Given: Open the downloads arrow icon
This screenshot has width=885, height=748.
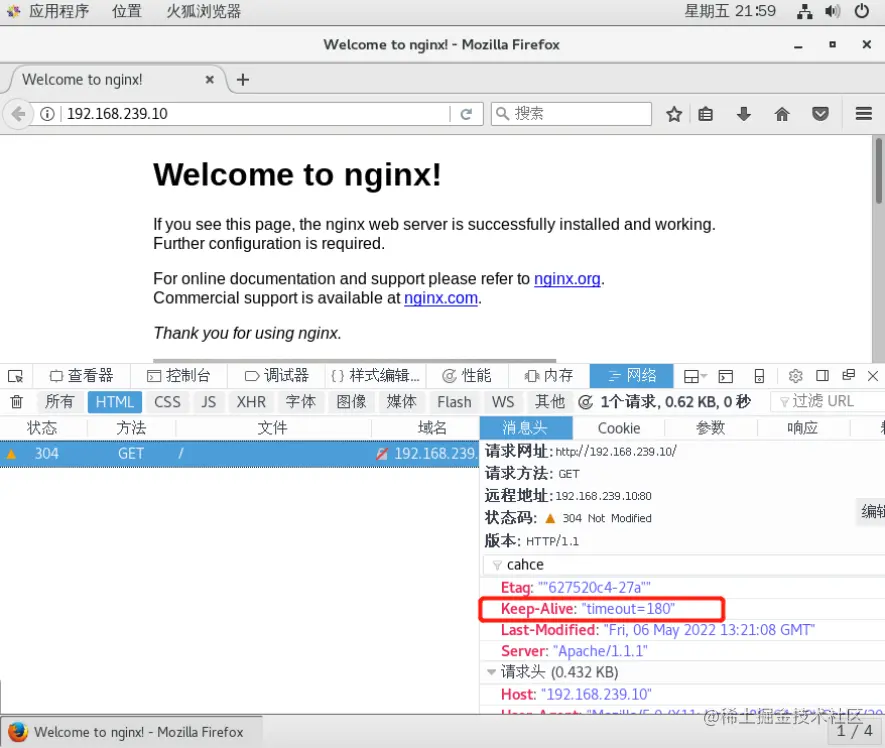Looking at the screenshot, I should coord(744,114).
